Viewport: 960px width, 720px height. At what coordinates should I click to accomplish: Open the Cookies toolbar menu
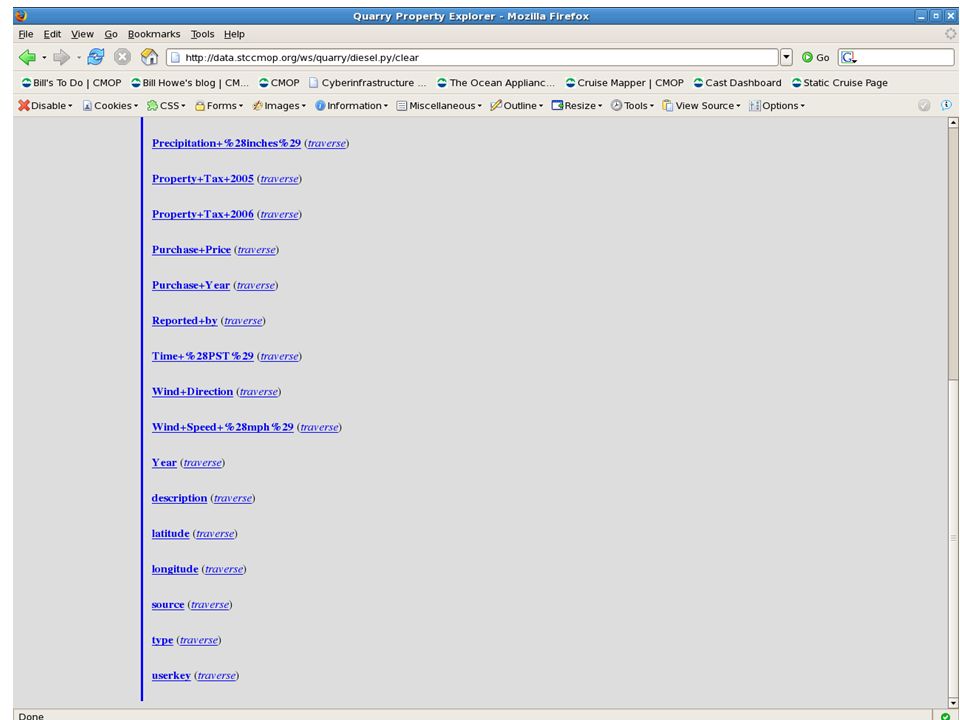pyautogui.click(x=110, y=105)
